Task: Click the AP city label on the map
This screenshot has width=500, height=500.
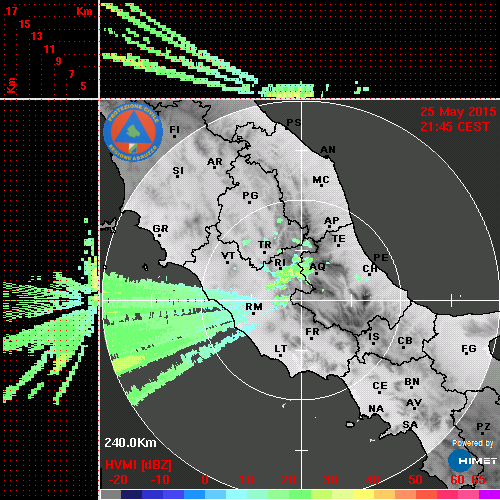Action: (332, 221)
